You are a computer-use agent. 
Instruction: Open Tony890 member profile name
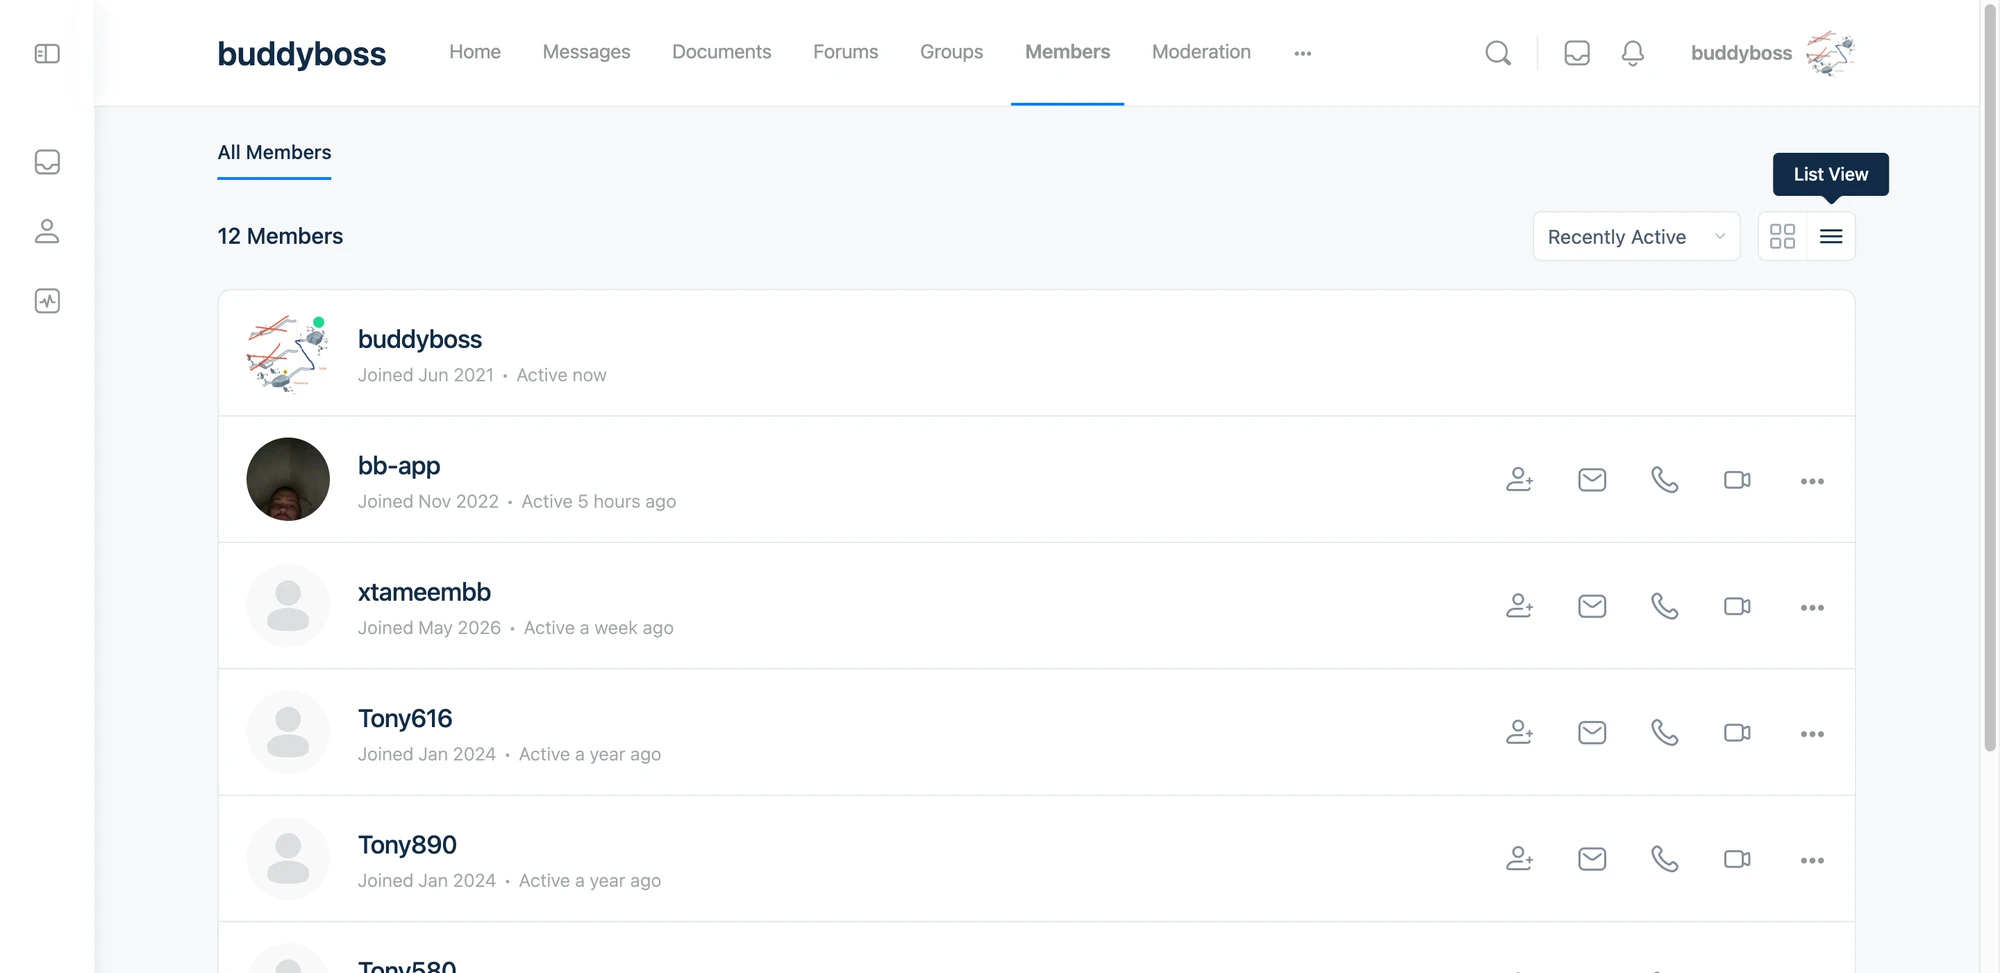407,845
